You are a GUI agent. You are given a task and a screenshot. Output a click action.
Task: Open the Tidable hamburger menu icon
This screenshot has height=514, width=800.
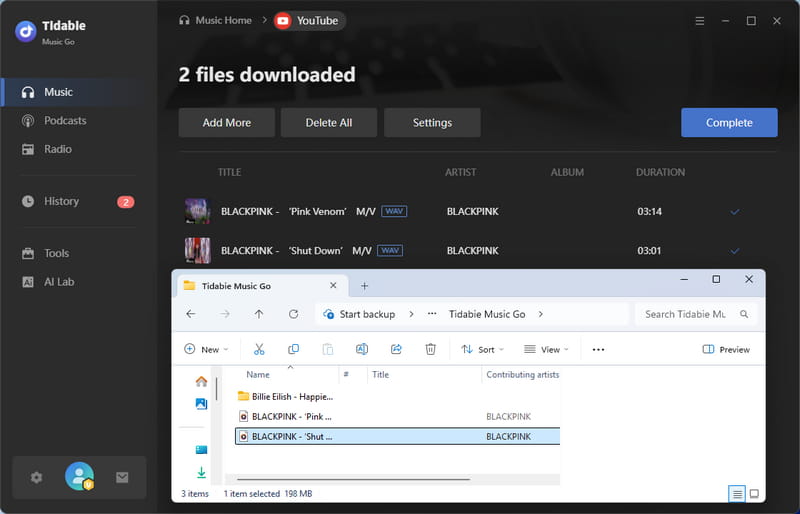700,21
